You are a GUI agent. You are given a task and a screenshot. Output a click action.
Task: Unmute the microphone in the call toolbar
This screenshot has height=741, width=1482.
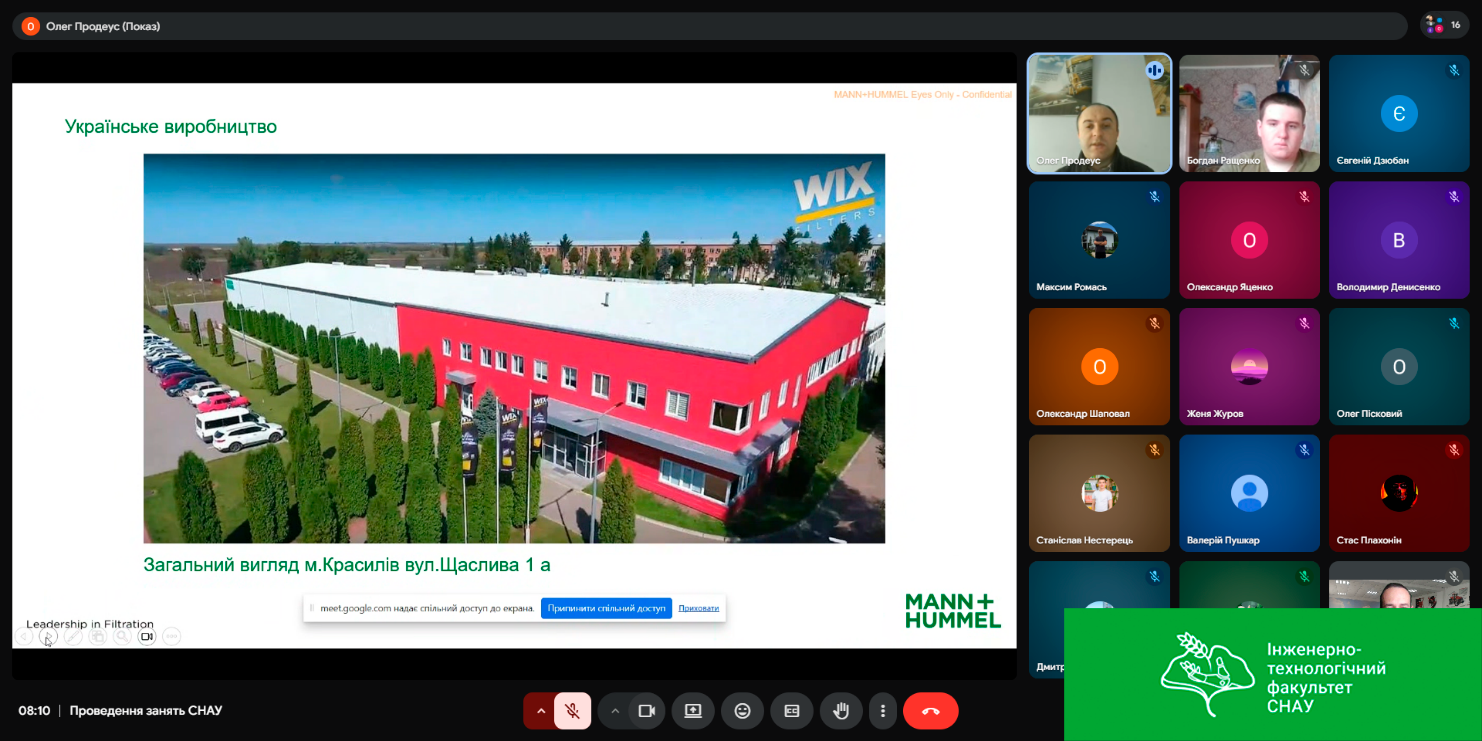[x=572, y=711]
